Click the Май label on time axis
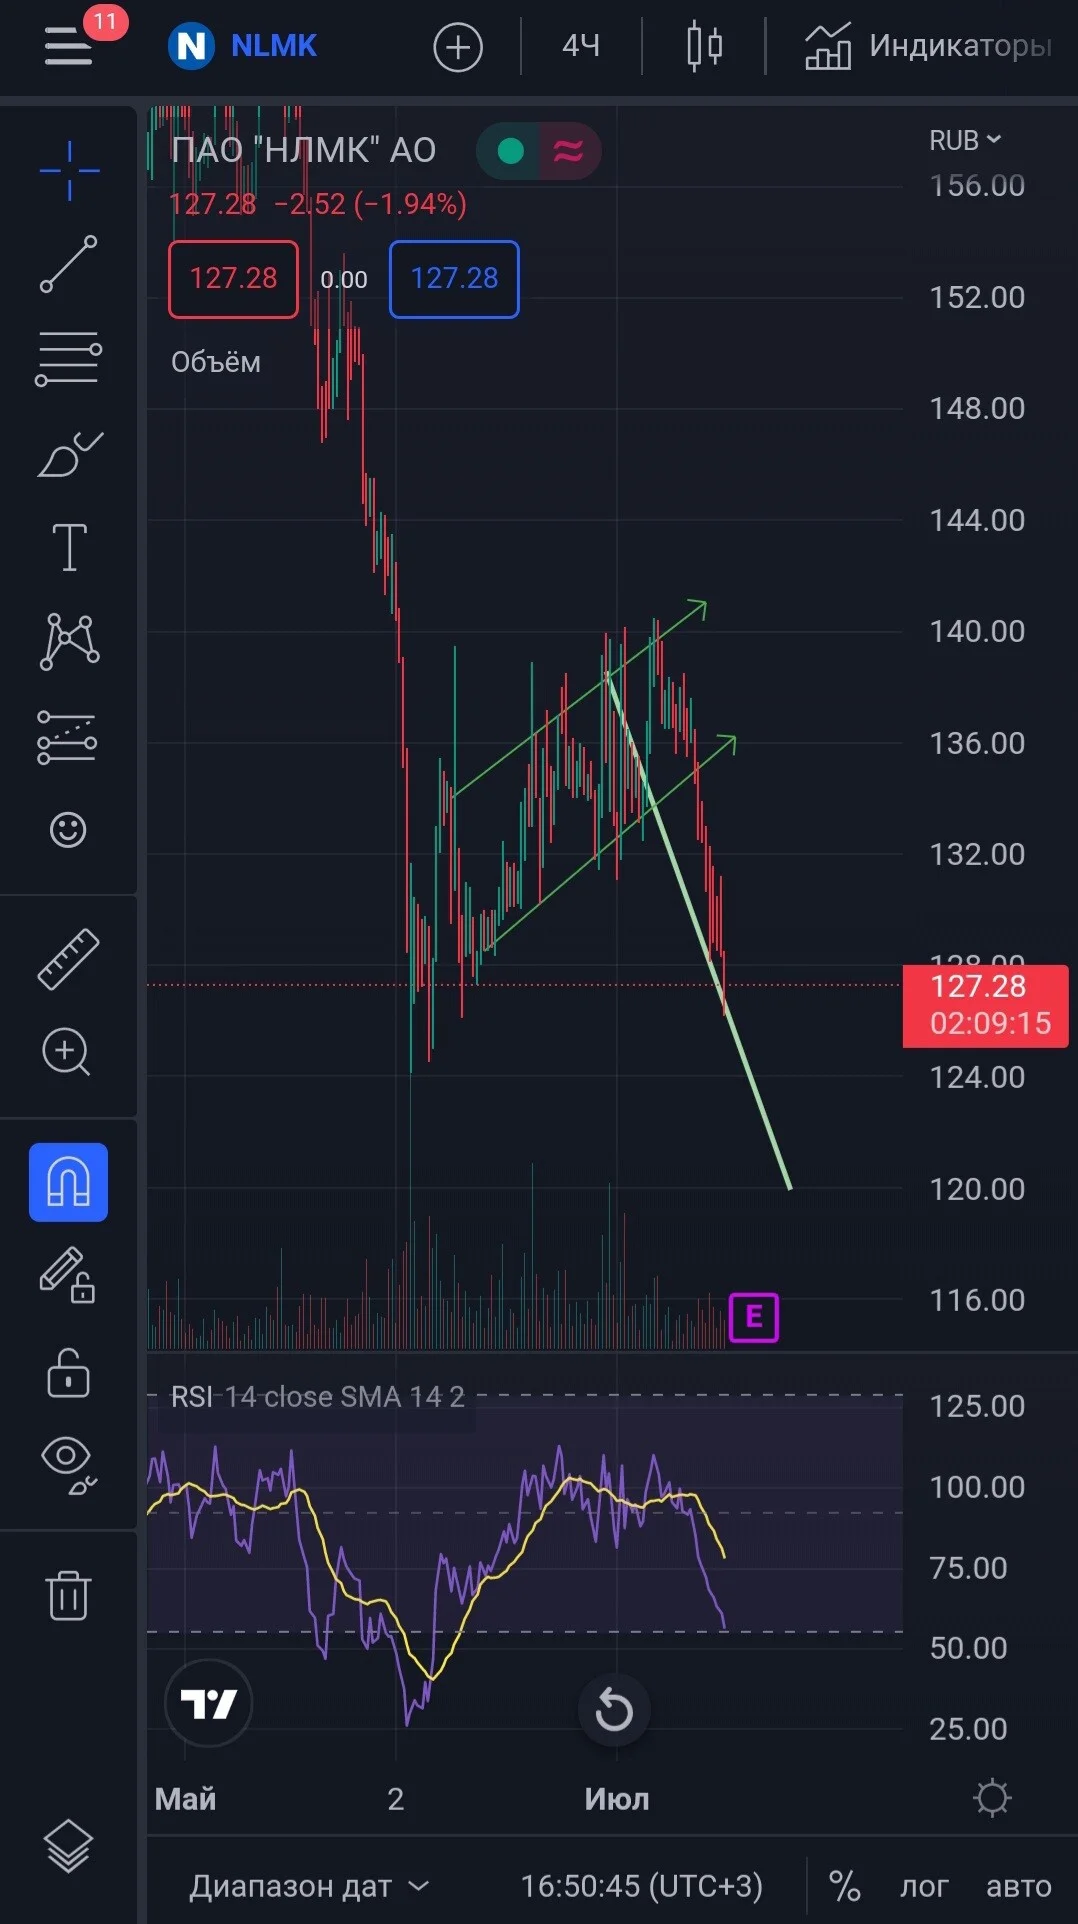1078x1924 pixels. point(185,1799)
